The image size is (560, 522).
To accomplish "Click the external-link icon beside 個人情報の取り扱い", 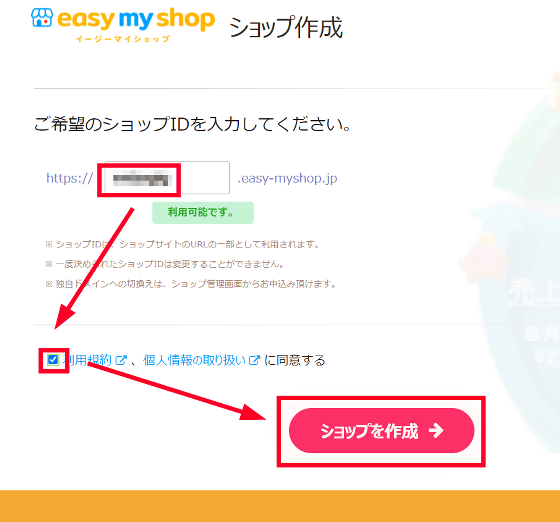I will pyautogui.click(x=254, y=360).
